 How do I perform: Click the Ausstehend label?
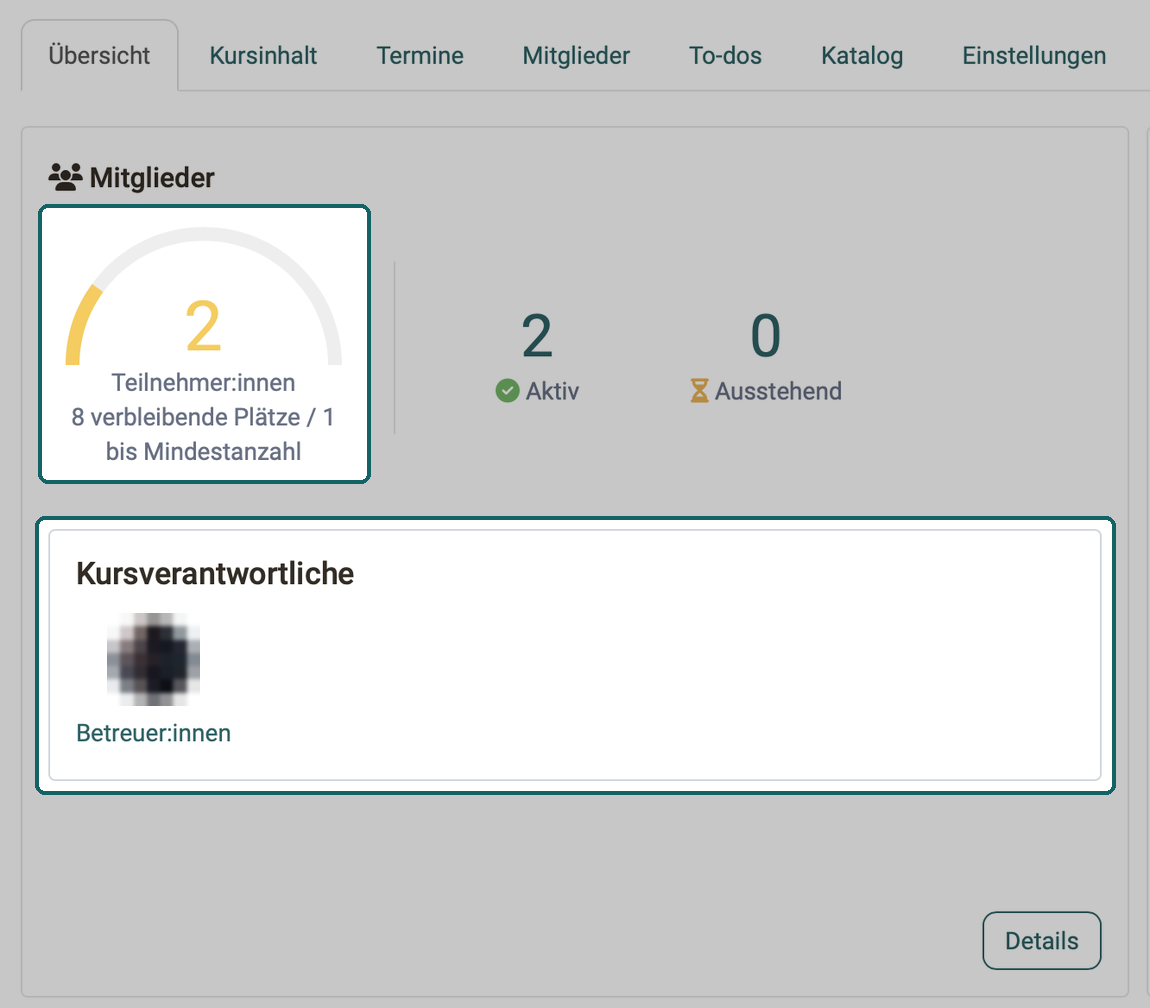tap(778, 391)
